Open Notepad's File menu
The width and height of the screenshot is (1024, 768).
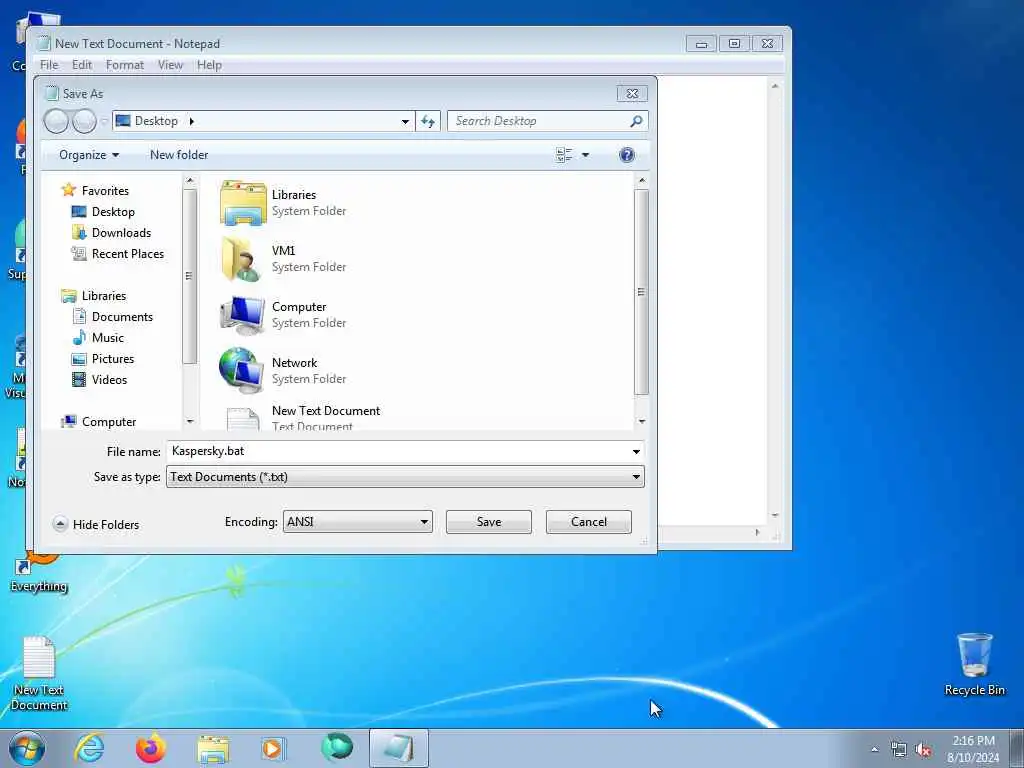pos(49,65)
